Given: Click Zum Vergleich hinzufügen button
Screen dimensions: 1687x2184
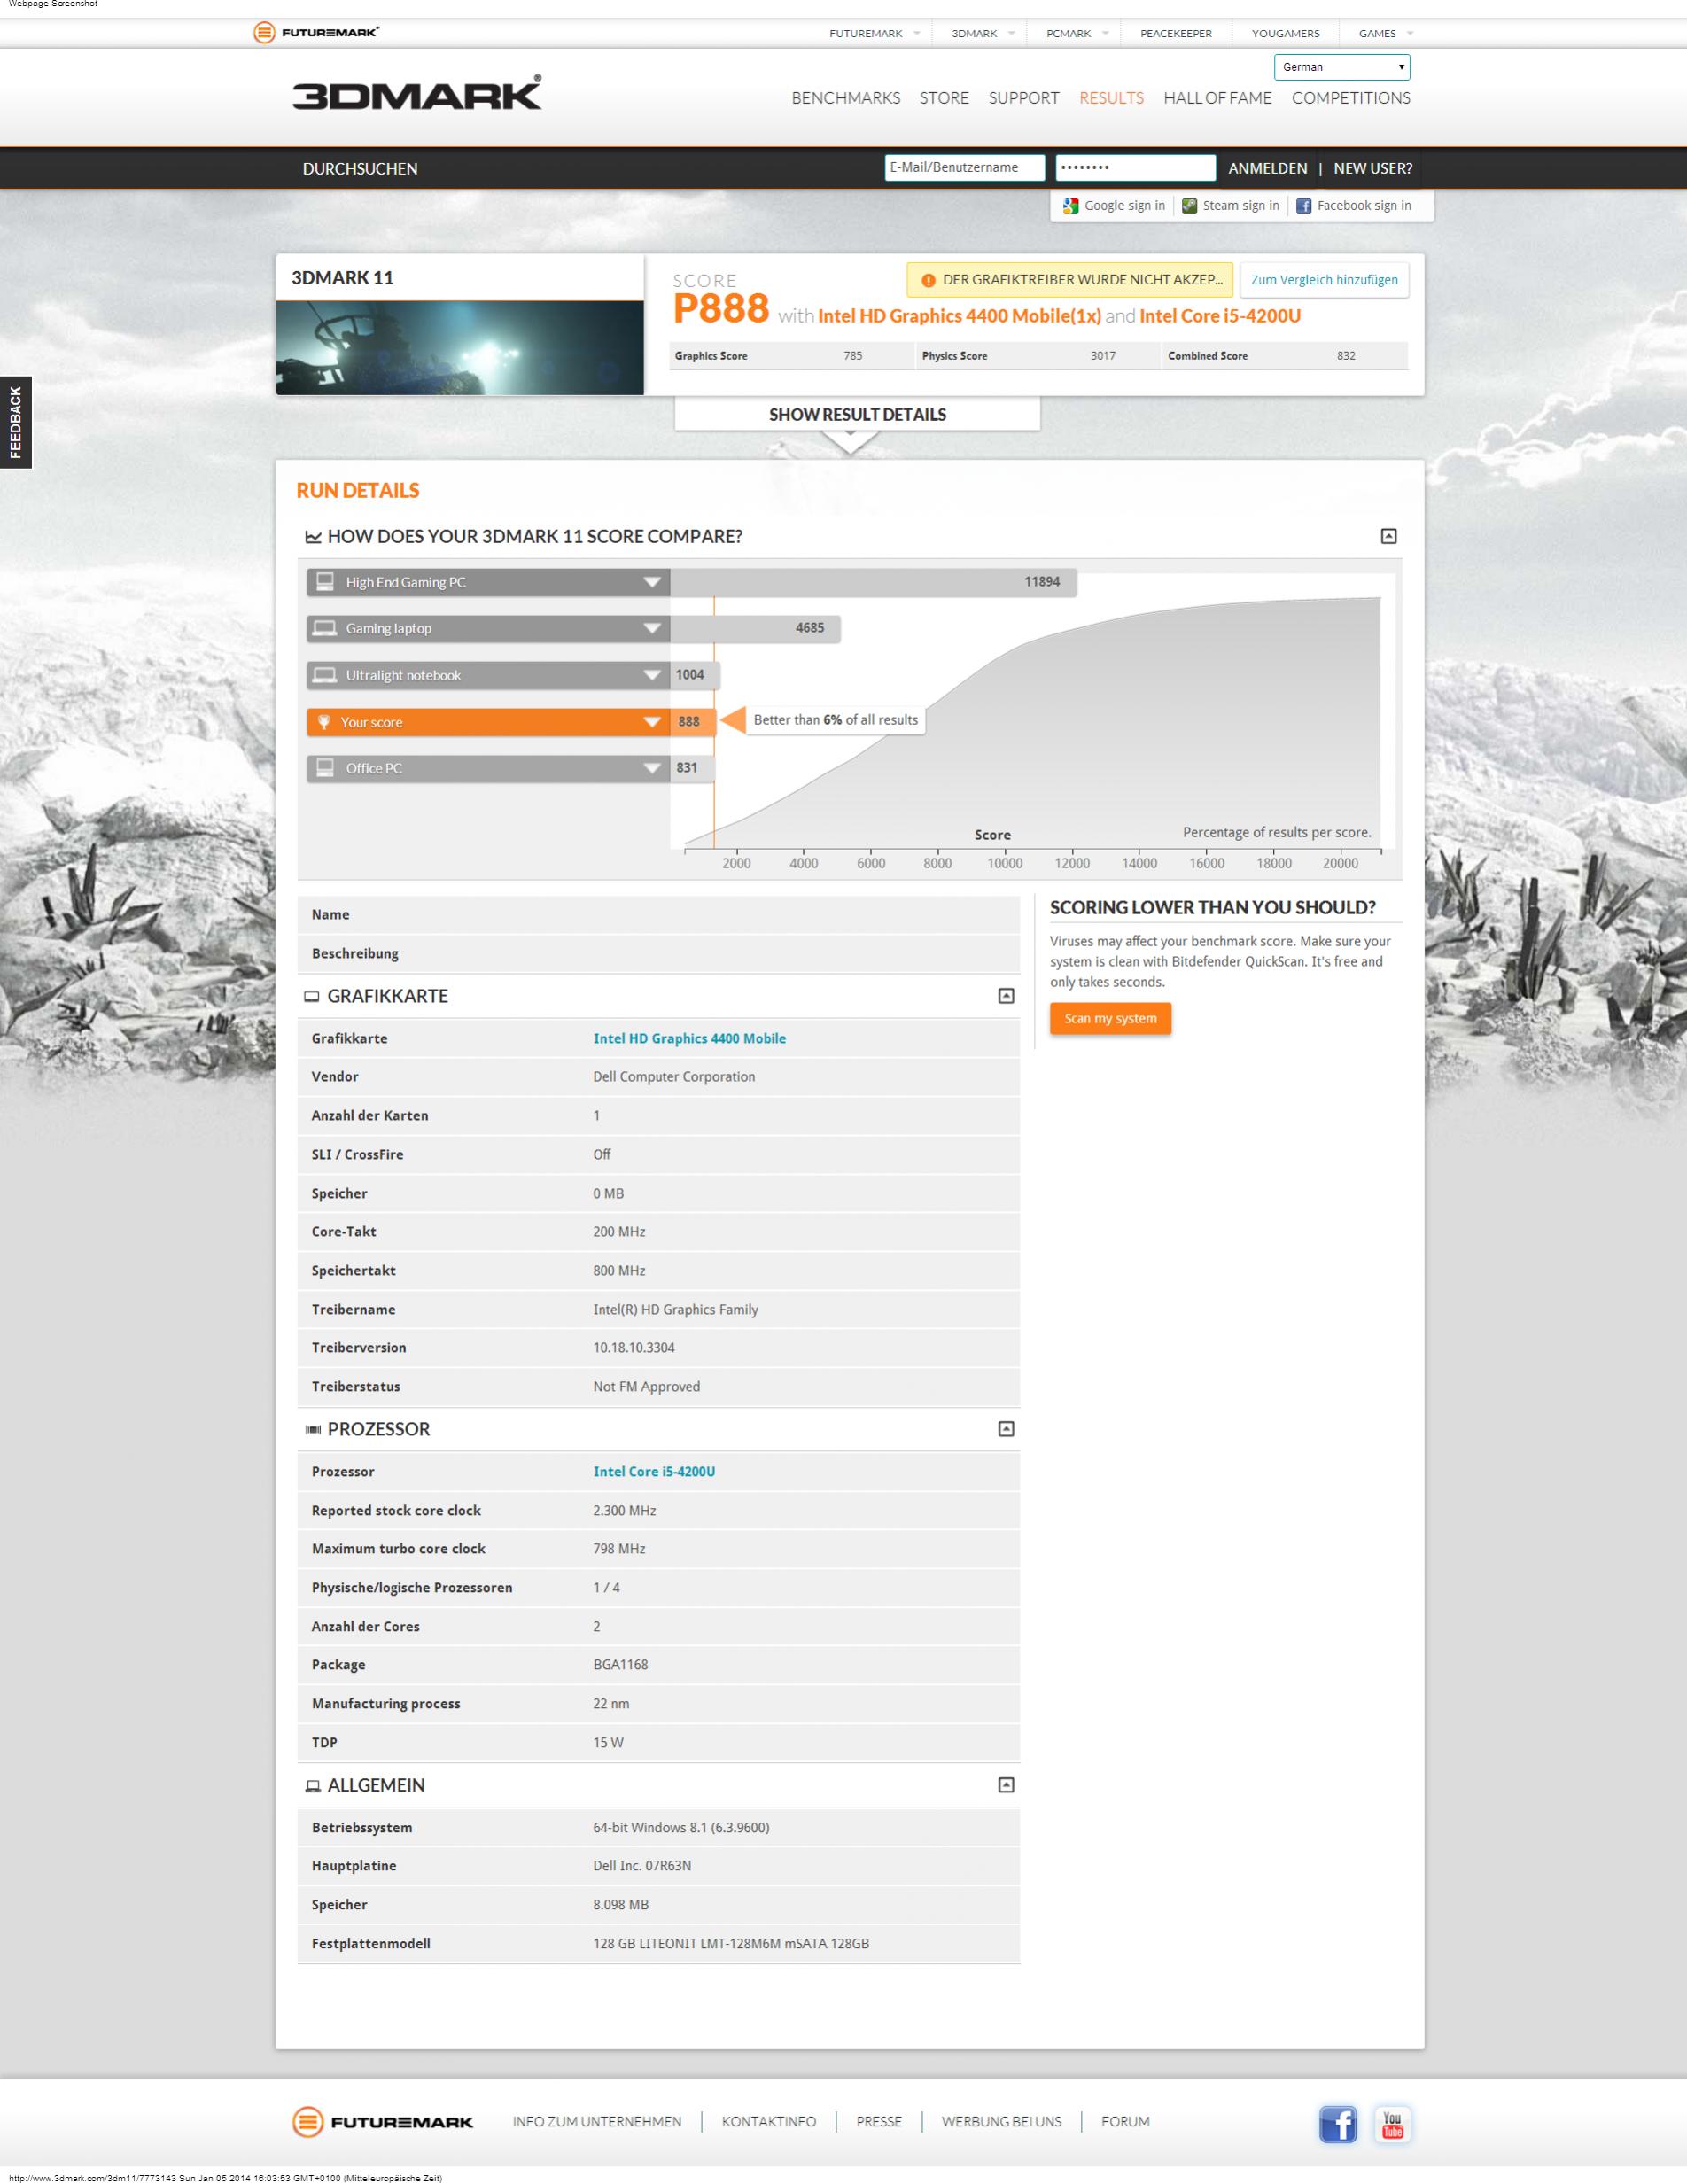Looking at the screenshot, I should 1324,280.
